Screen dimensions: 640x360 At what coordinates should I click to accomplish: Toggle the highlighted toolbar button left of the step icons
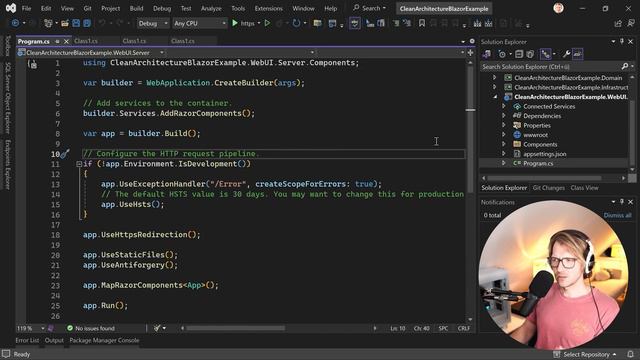pos(355,23)
